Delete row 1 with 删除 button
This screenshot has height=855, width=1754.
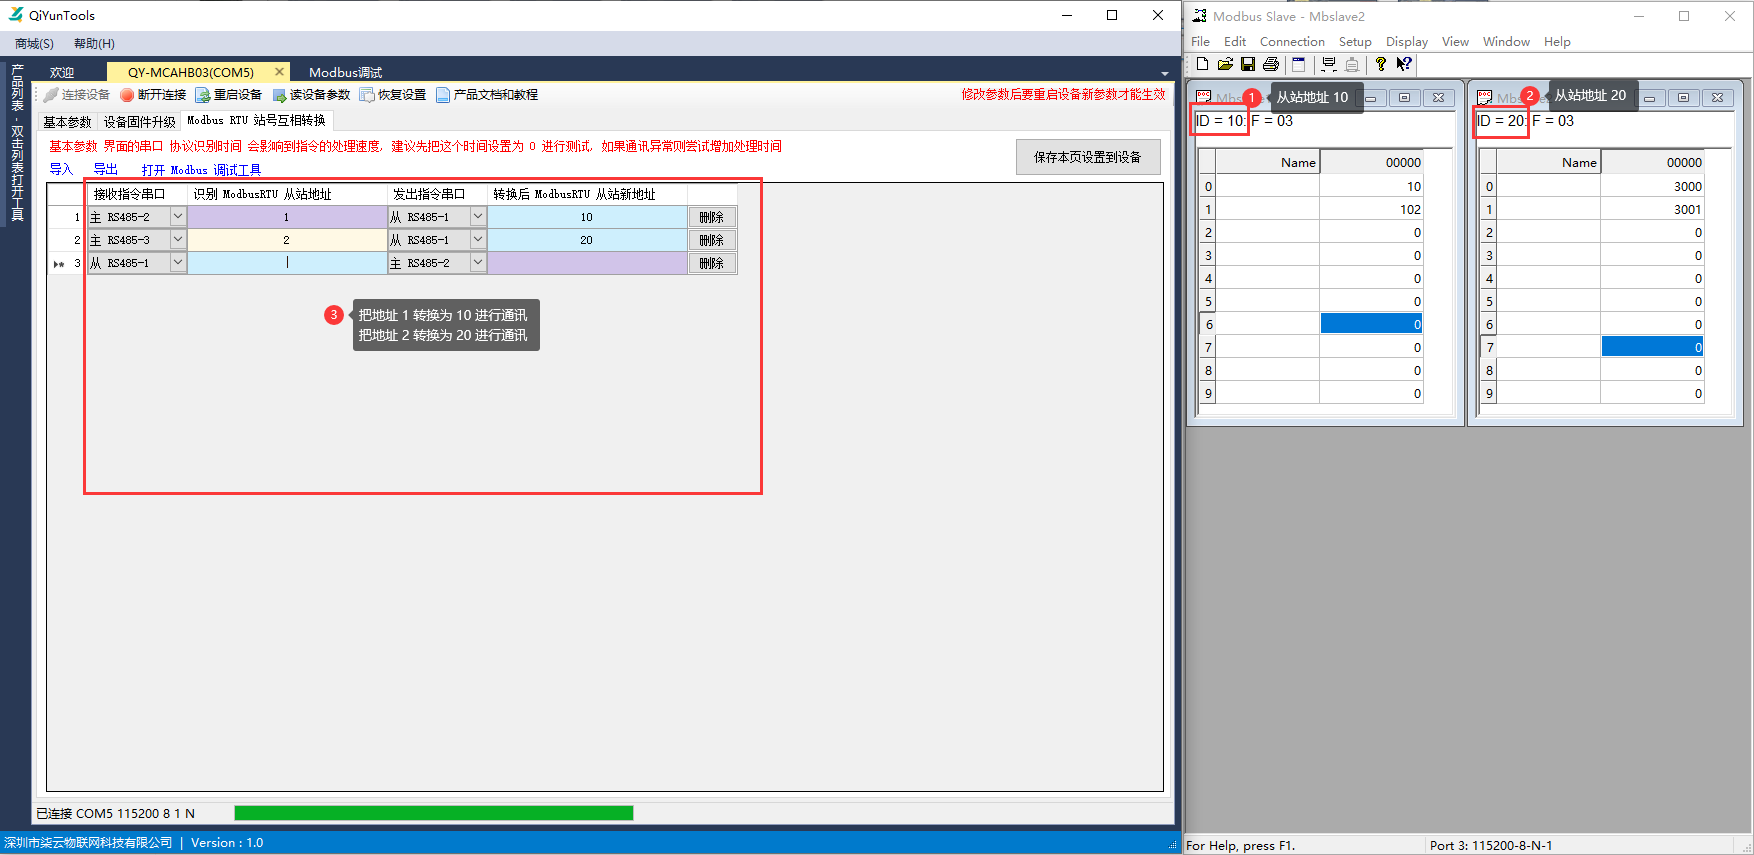pos(712,217)
